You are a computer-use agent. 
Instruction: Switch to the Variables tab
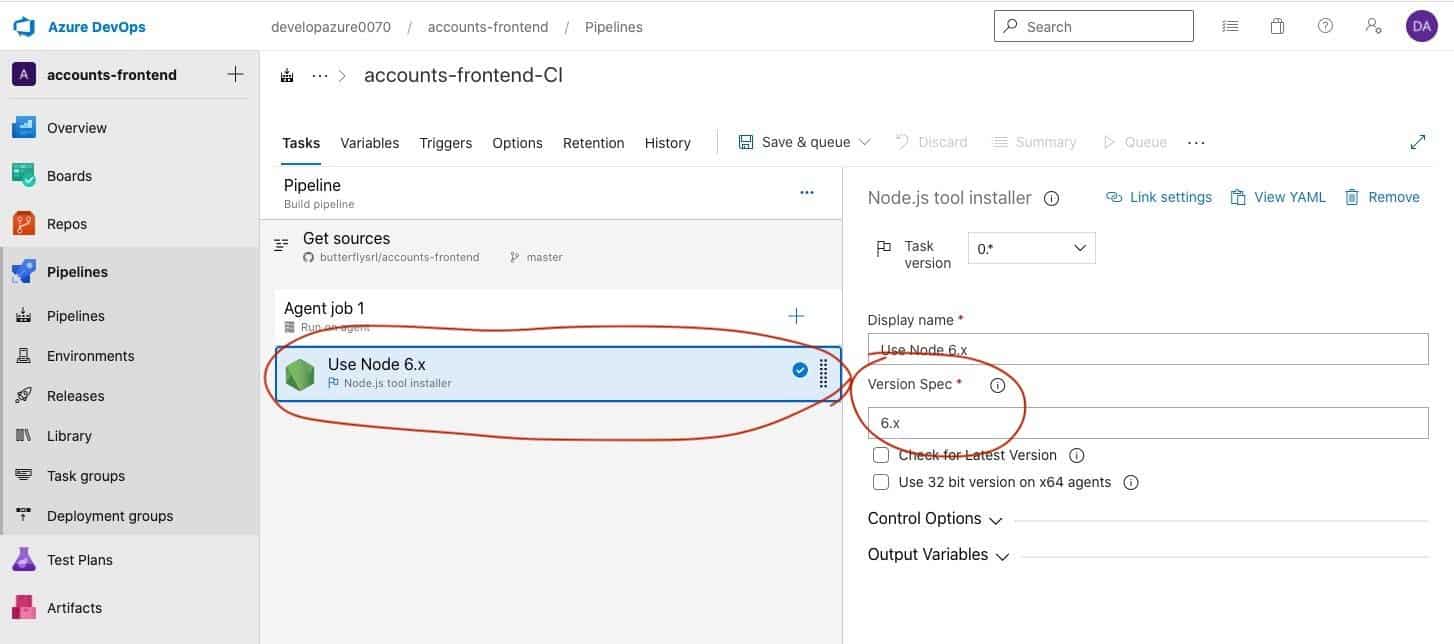pos(370,143)
